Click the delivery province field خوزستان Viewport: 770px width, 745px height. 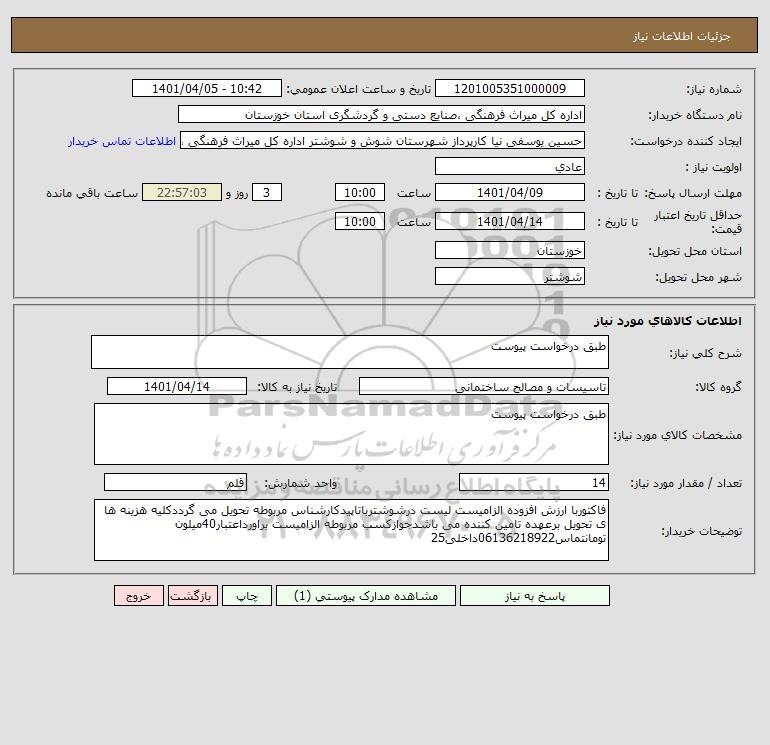point(510,250)
